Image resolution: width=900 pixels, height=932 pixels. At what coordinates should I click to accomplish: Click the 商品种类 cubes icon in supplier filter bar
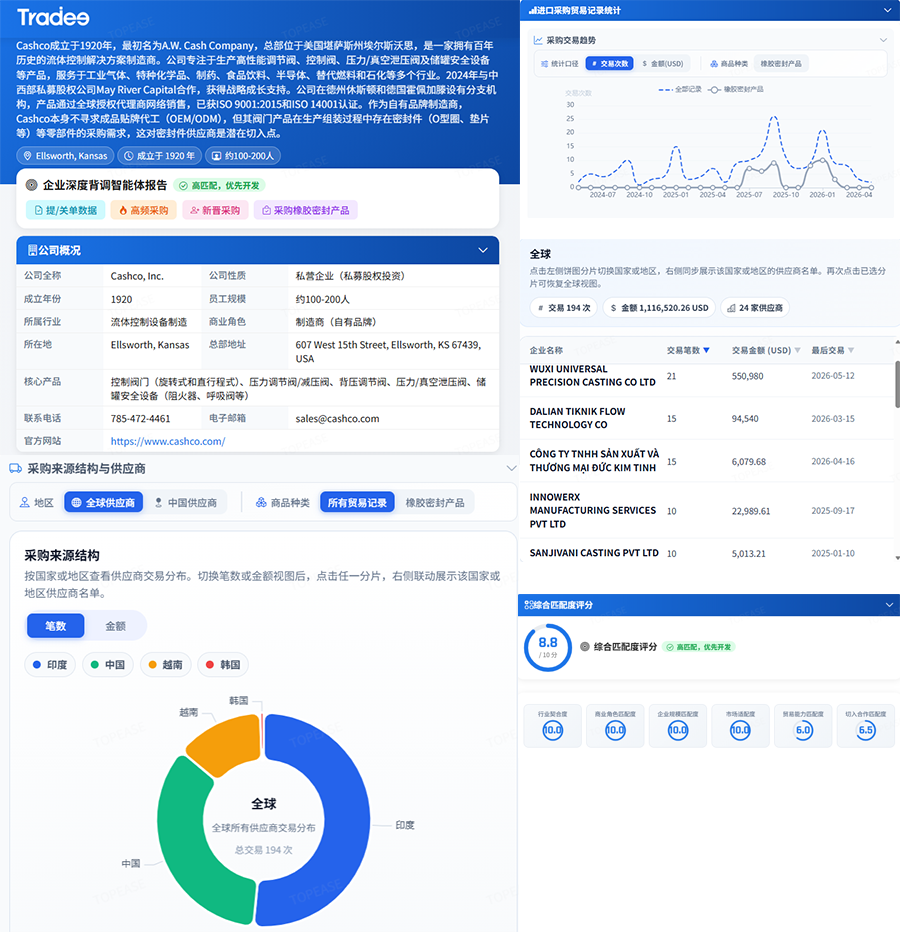261,502
